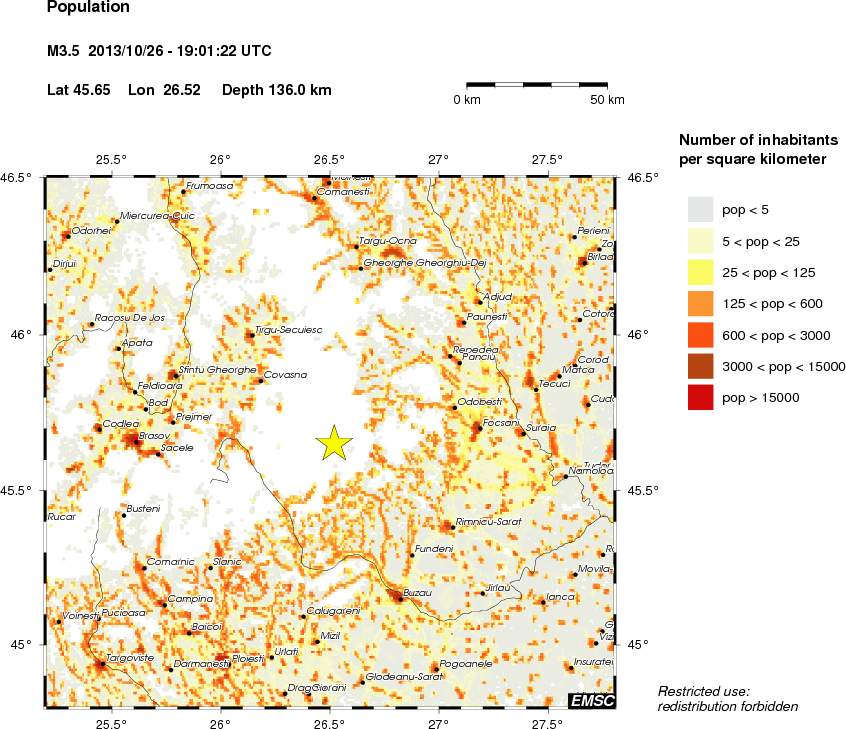Select the Brasov city dot marker
The height and width of the screenshot is (729, 846).
point(137,442)
